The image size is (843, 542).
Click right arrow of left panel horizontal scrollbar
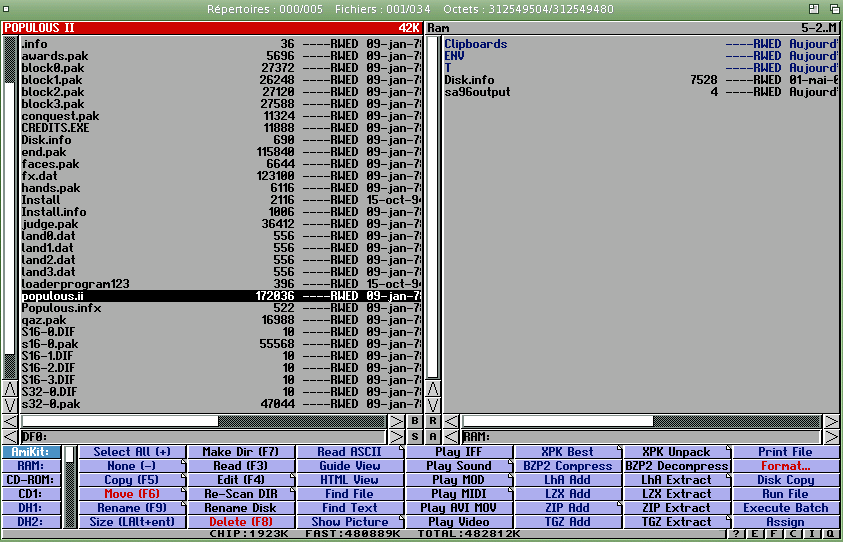click(x=397, y=421)
